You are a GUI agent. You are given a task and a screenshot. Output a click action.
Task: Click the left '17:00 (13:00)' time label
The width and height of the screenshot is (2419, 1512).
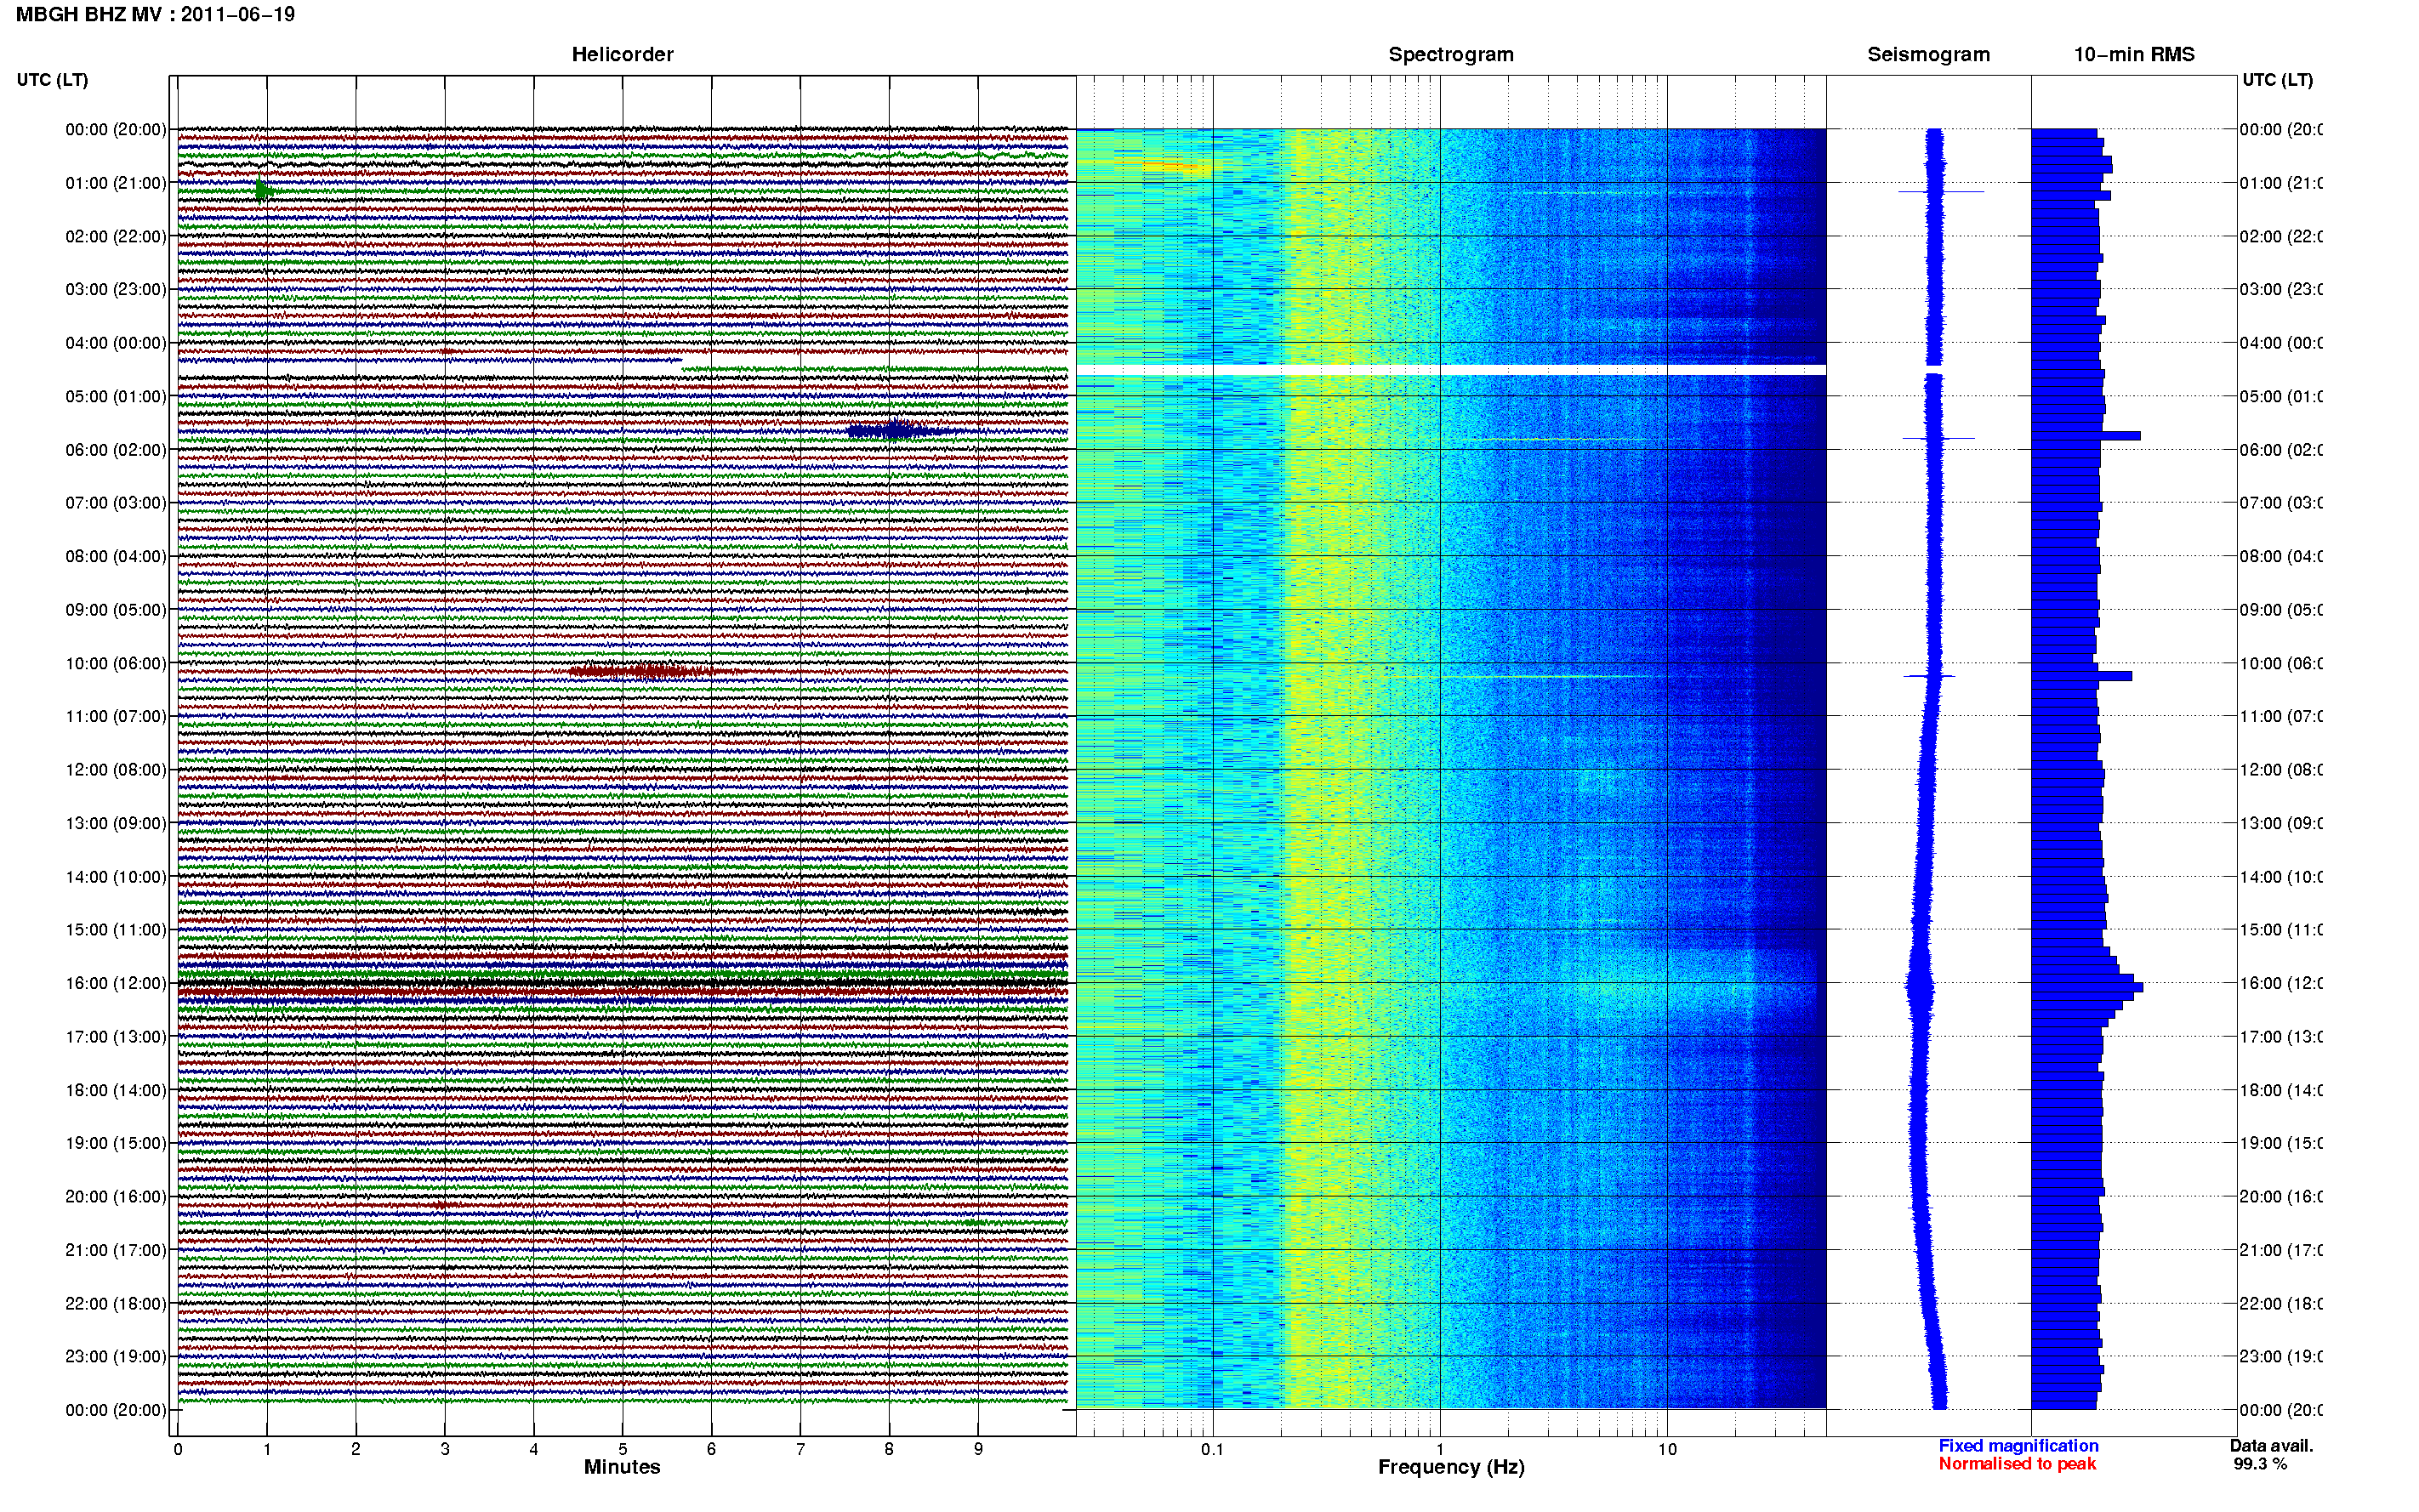point(116,1037)
